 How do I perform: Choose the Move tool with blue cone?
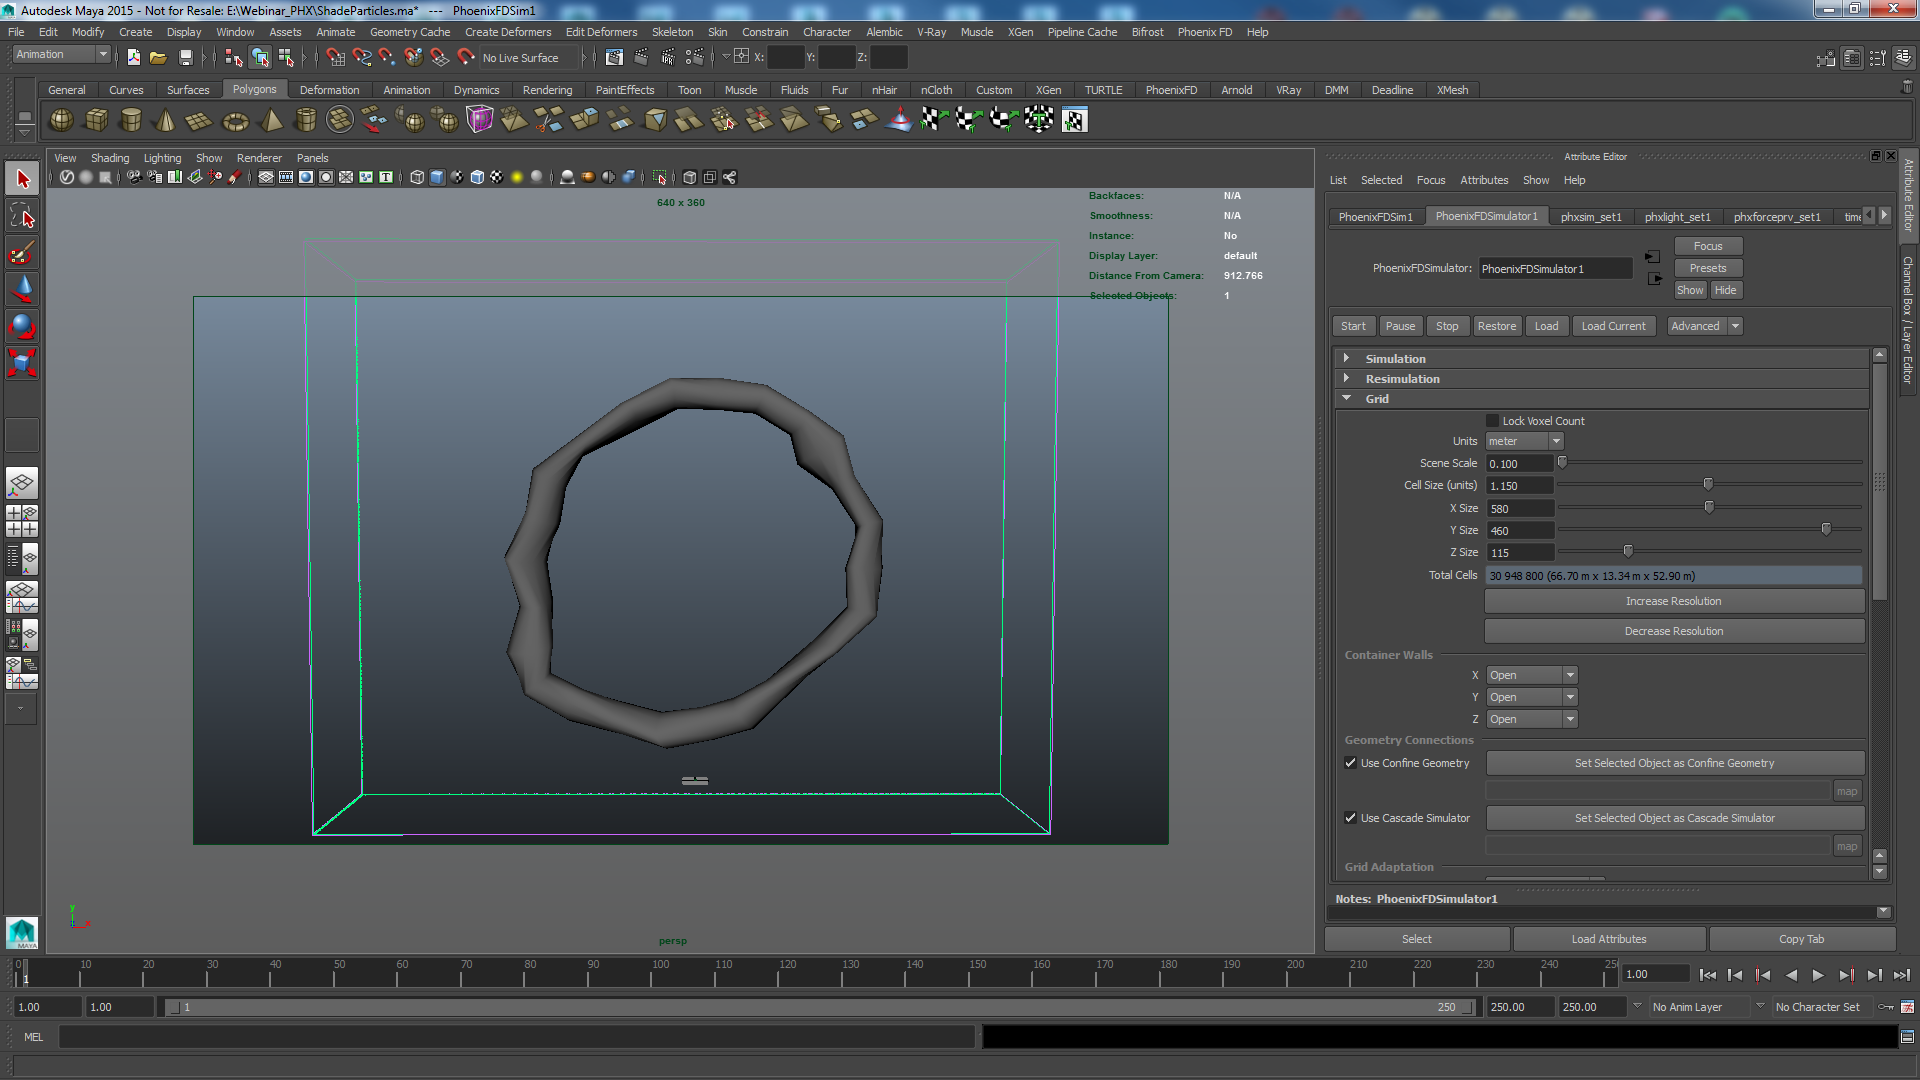click(22, 289)
